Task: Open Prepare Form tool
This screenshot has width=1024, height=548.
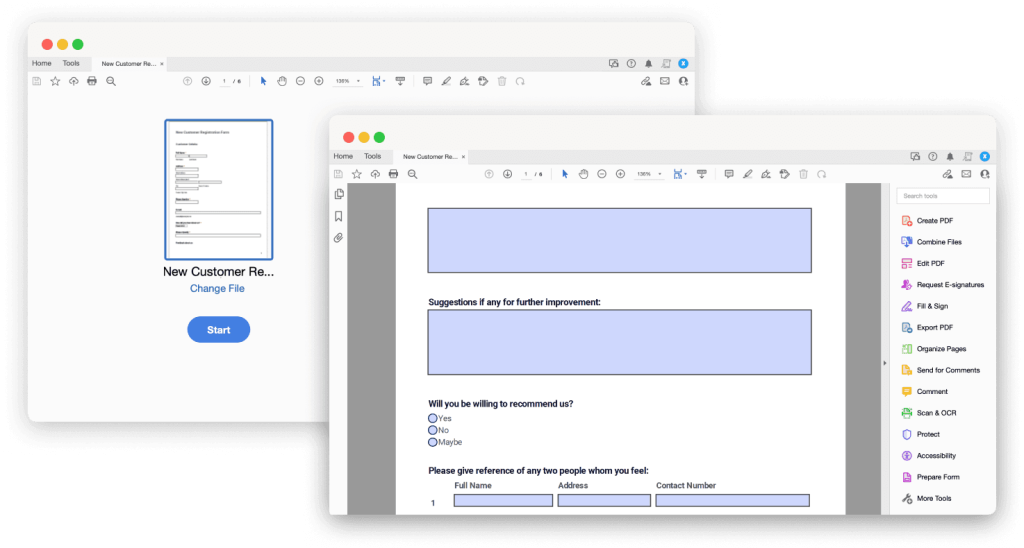Action: click(x=931, y=477)
